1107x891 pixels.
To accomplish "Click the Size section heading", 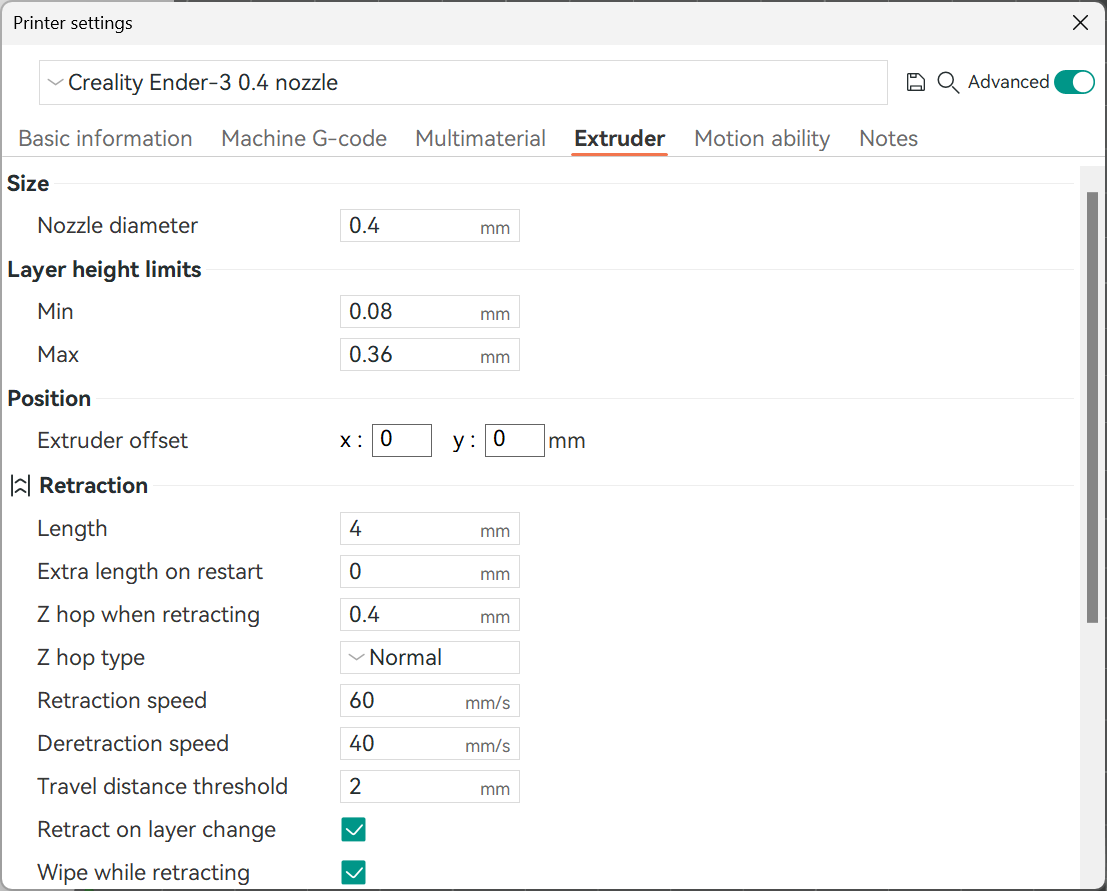I will point(28,184).
